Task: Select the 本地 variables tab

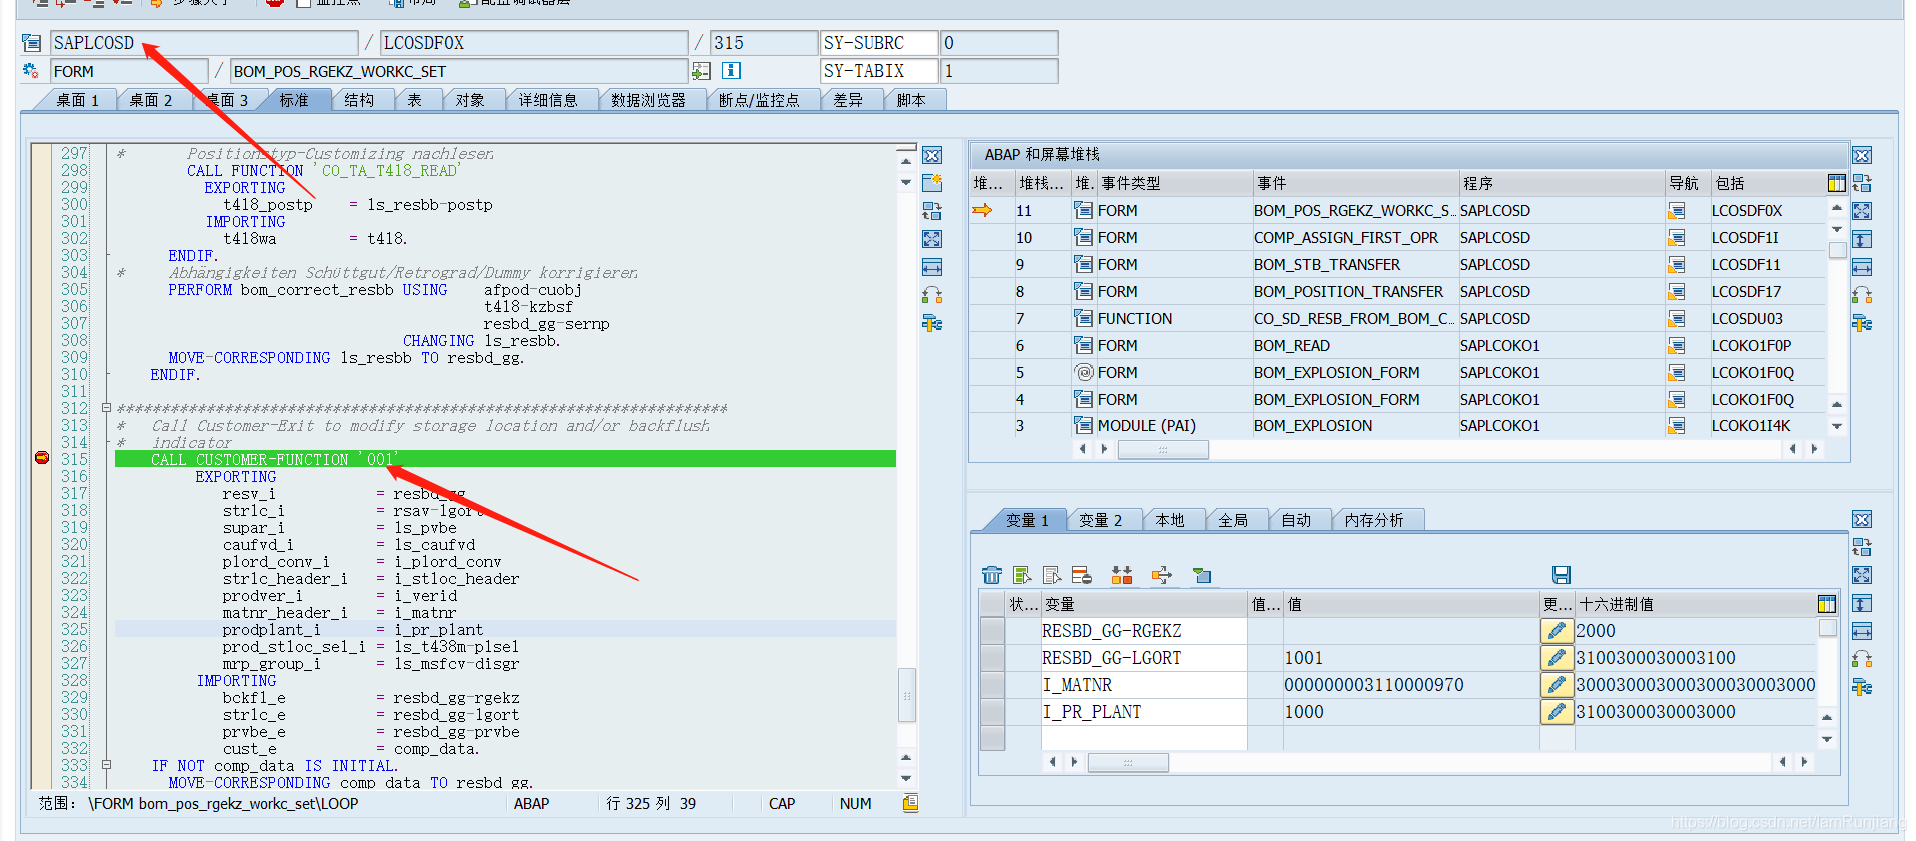Action: click(1169, 520)
